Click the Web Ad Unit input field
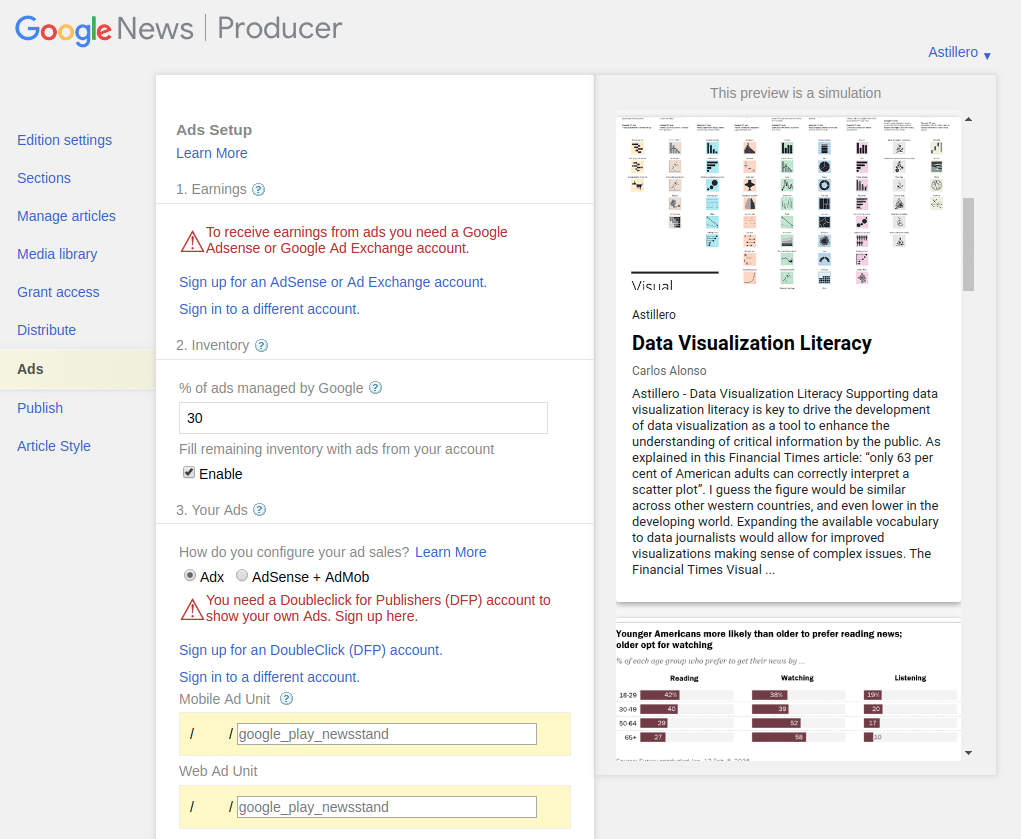Image resolution: width=1021 pixels, height=839 pixels. pyautogui.click(x=385, y=806)
